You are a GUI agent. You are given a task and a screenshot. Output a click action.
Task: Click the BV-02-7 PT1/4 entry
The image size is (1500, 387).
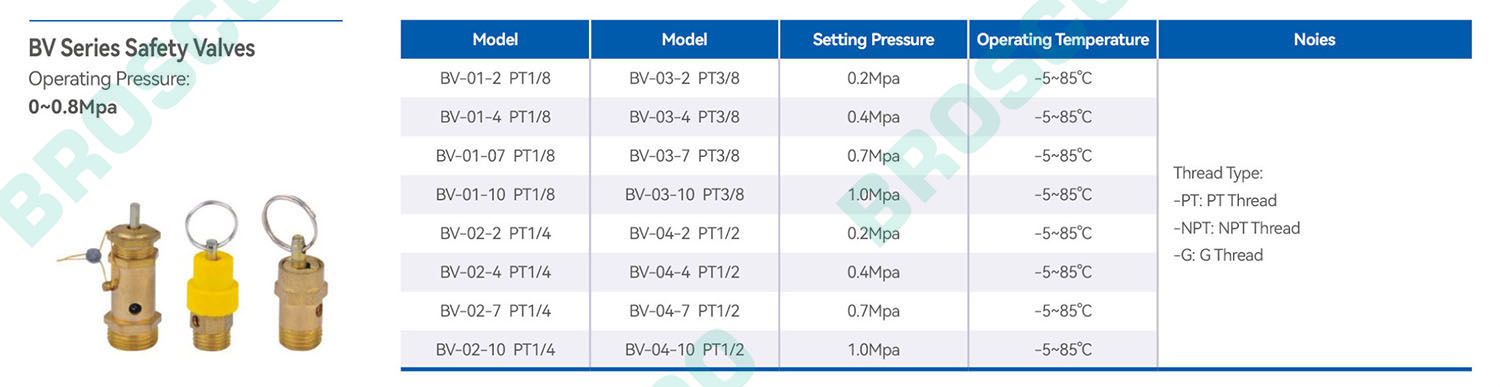(495, 311)
